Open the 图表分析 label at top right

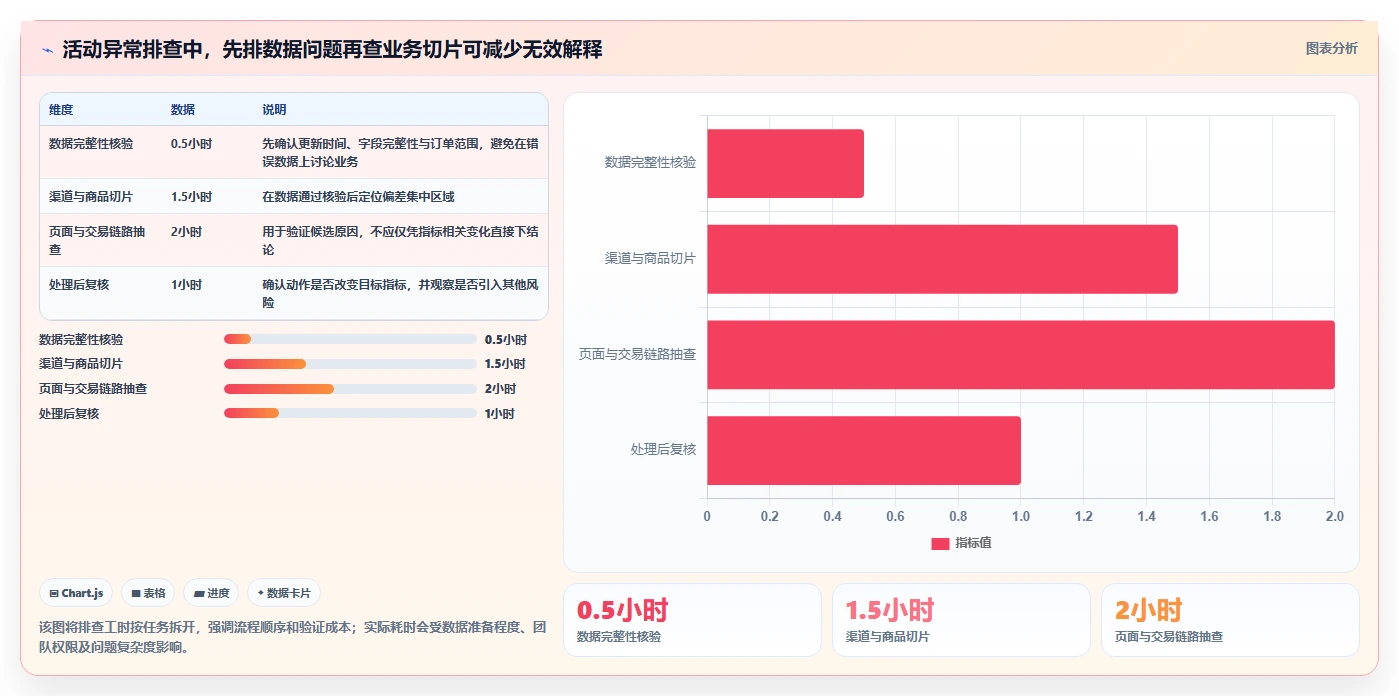coord(1331,48)
